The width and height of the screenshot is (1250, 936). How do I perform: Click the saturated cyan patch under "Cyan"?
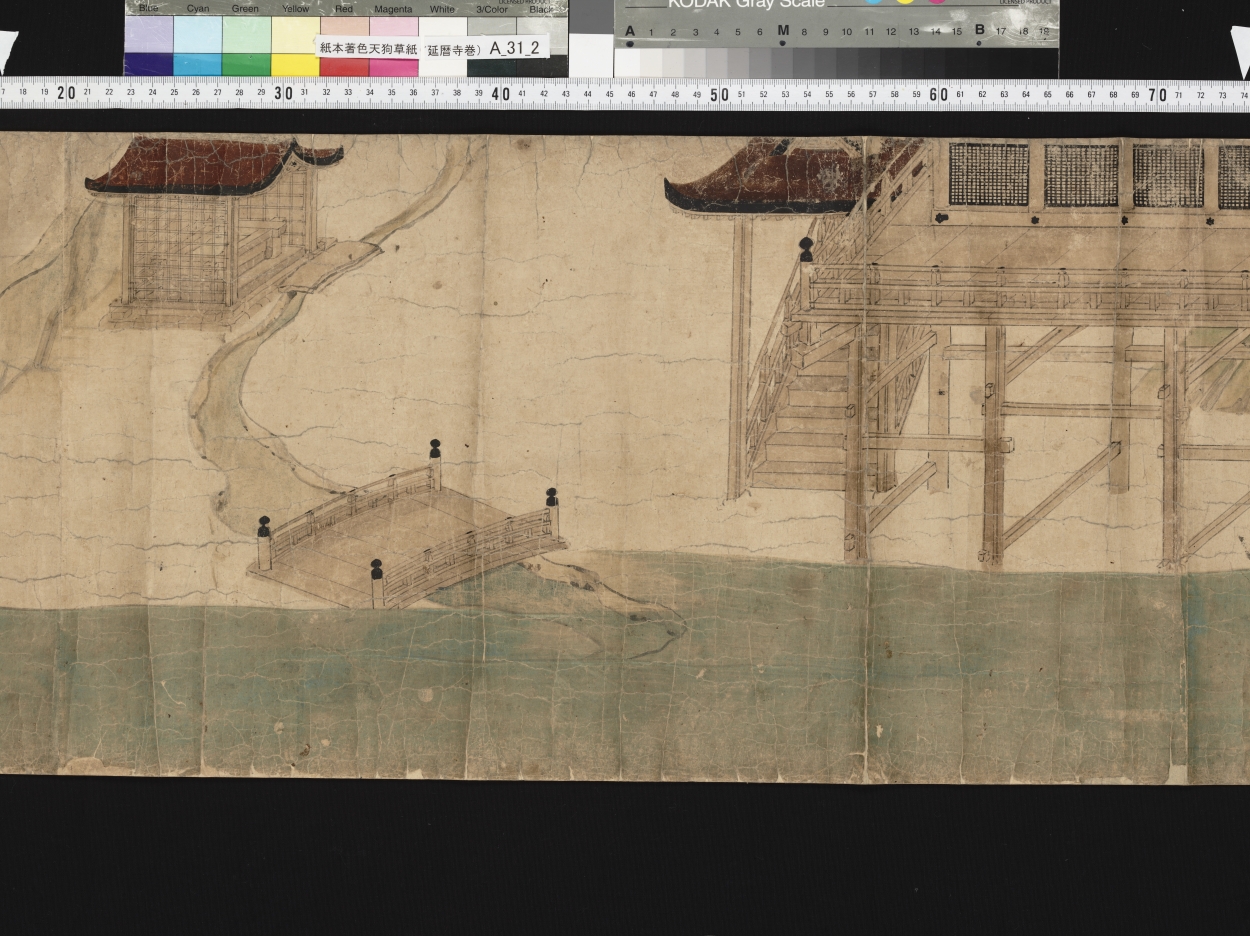(x=197, y=65)
